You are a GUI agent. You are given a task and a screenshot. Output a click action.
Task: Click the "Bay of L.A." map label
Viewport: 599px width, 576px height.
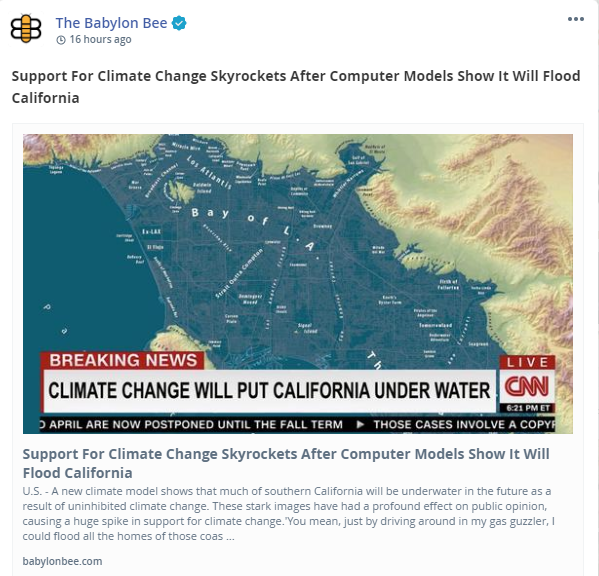[254, 228]
